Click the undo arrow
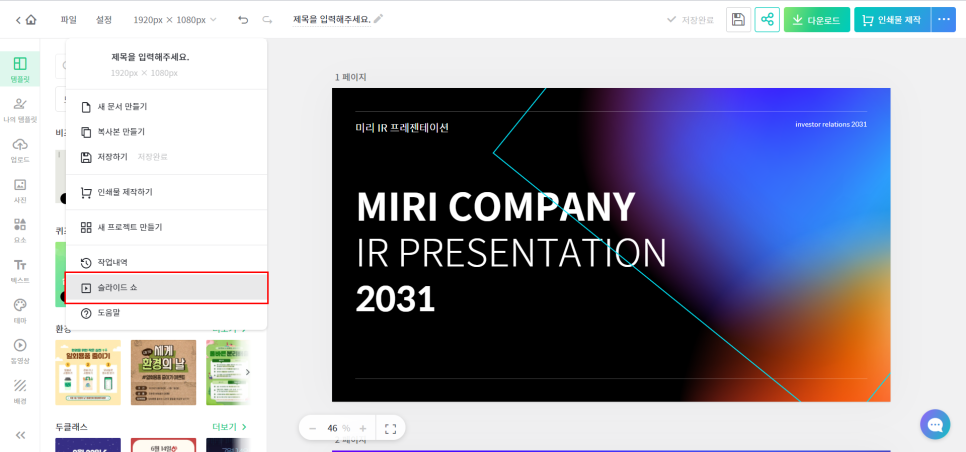This screenshot has height=452, width=966. point(243,20)
